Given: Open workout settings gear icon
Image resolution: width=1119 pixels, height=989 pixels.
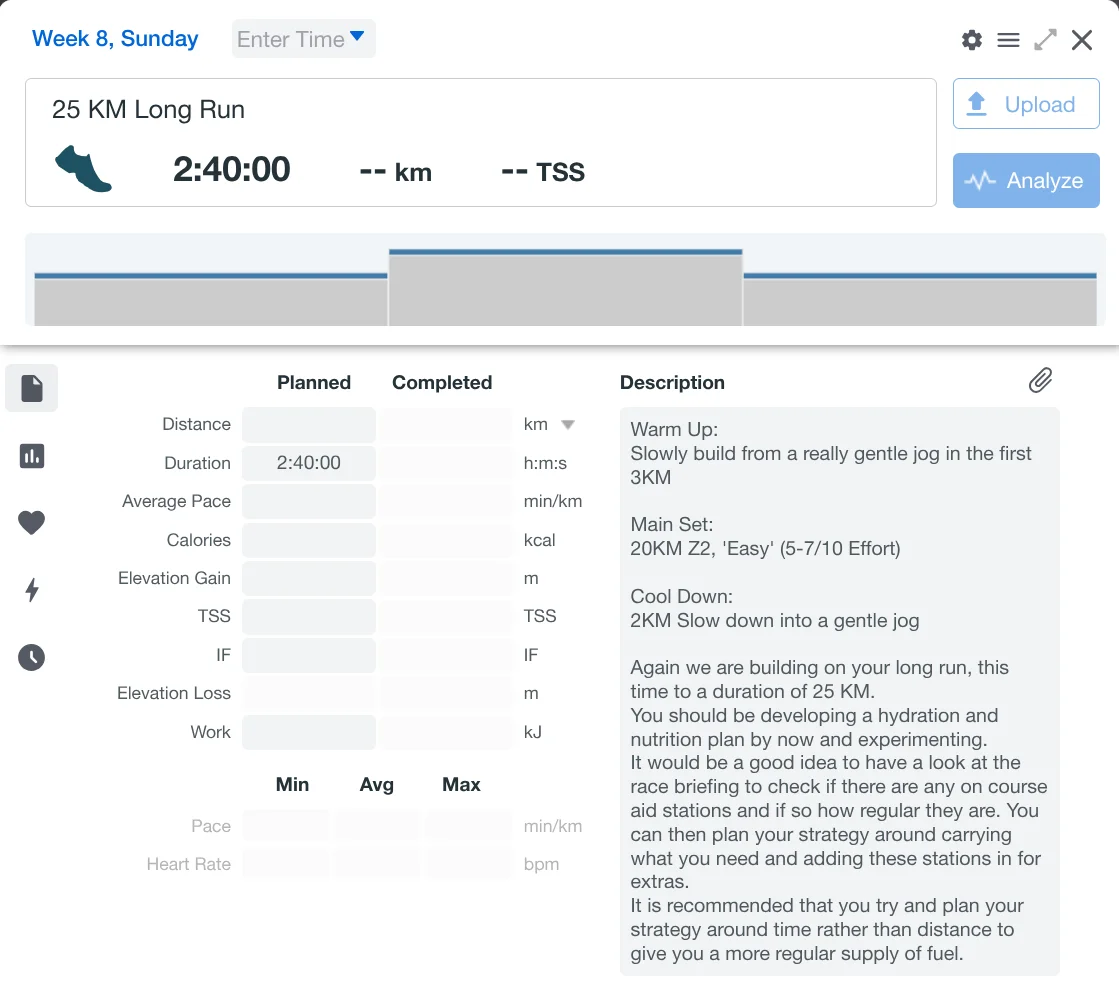Looking at the screenshot, I should [x=971, y=40].
